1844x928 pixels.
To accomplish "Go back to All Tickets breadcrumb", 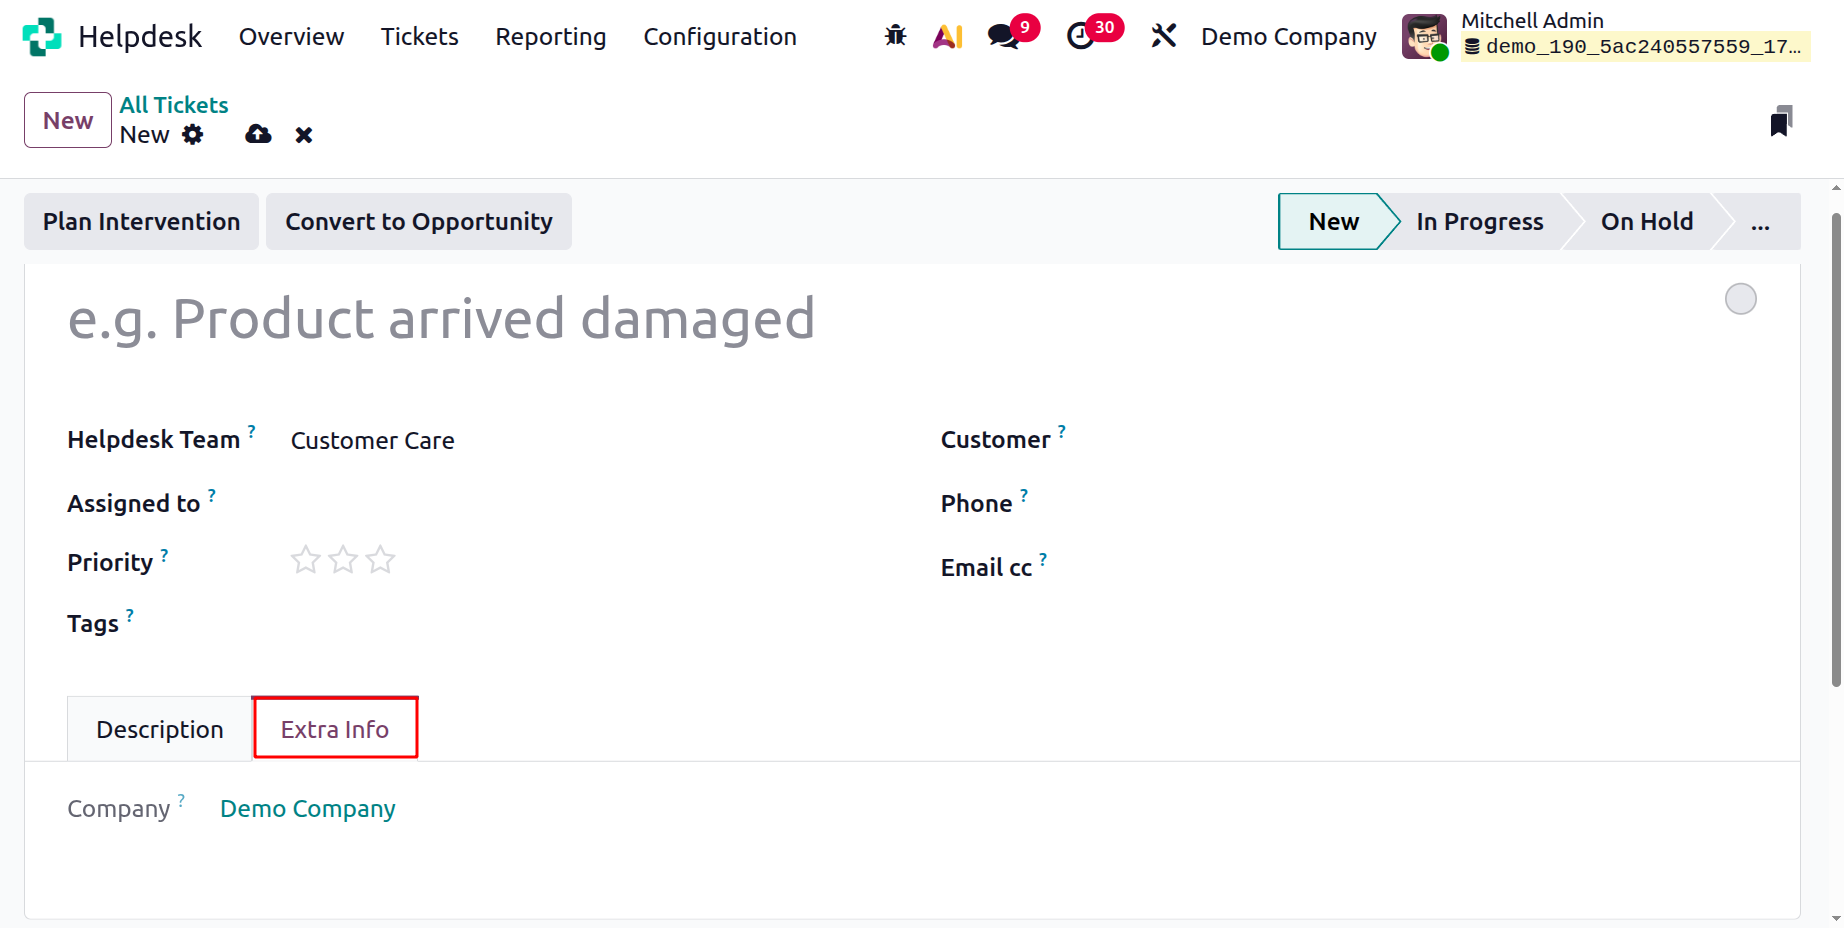I will tap(174, 105).
